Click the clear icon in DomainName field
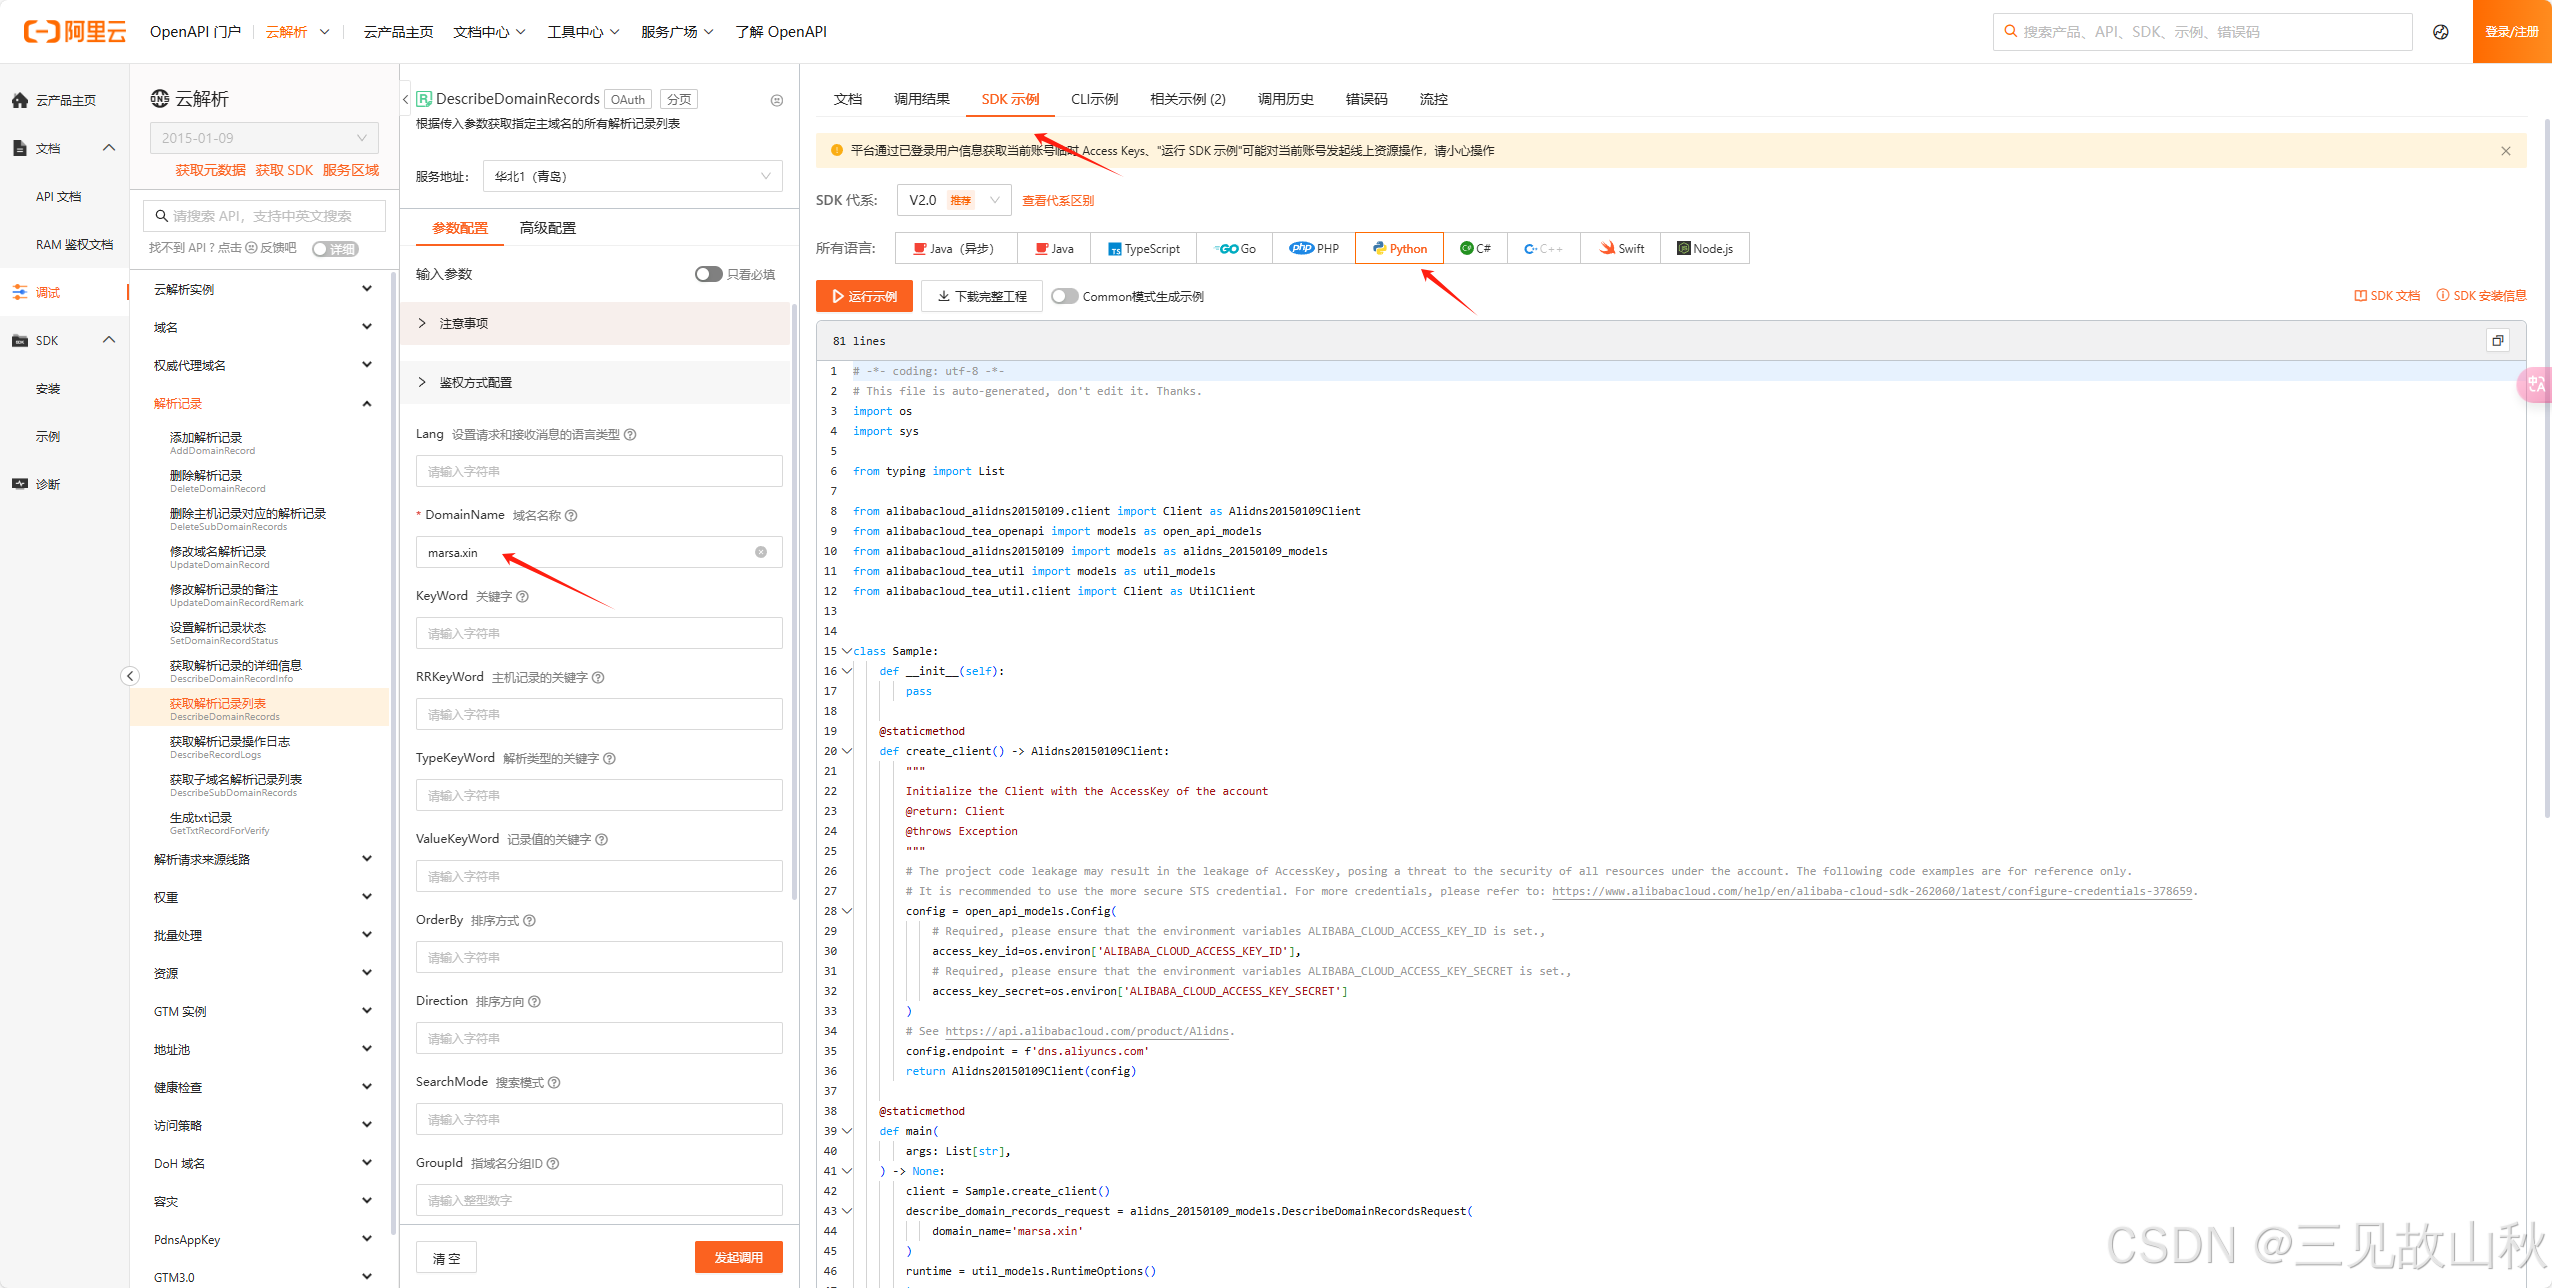 (761, 552)
